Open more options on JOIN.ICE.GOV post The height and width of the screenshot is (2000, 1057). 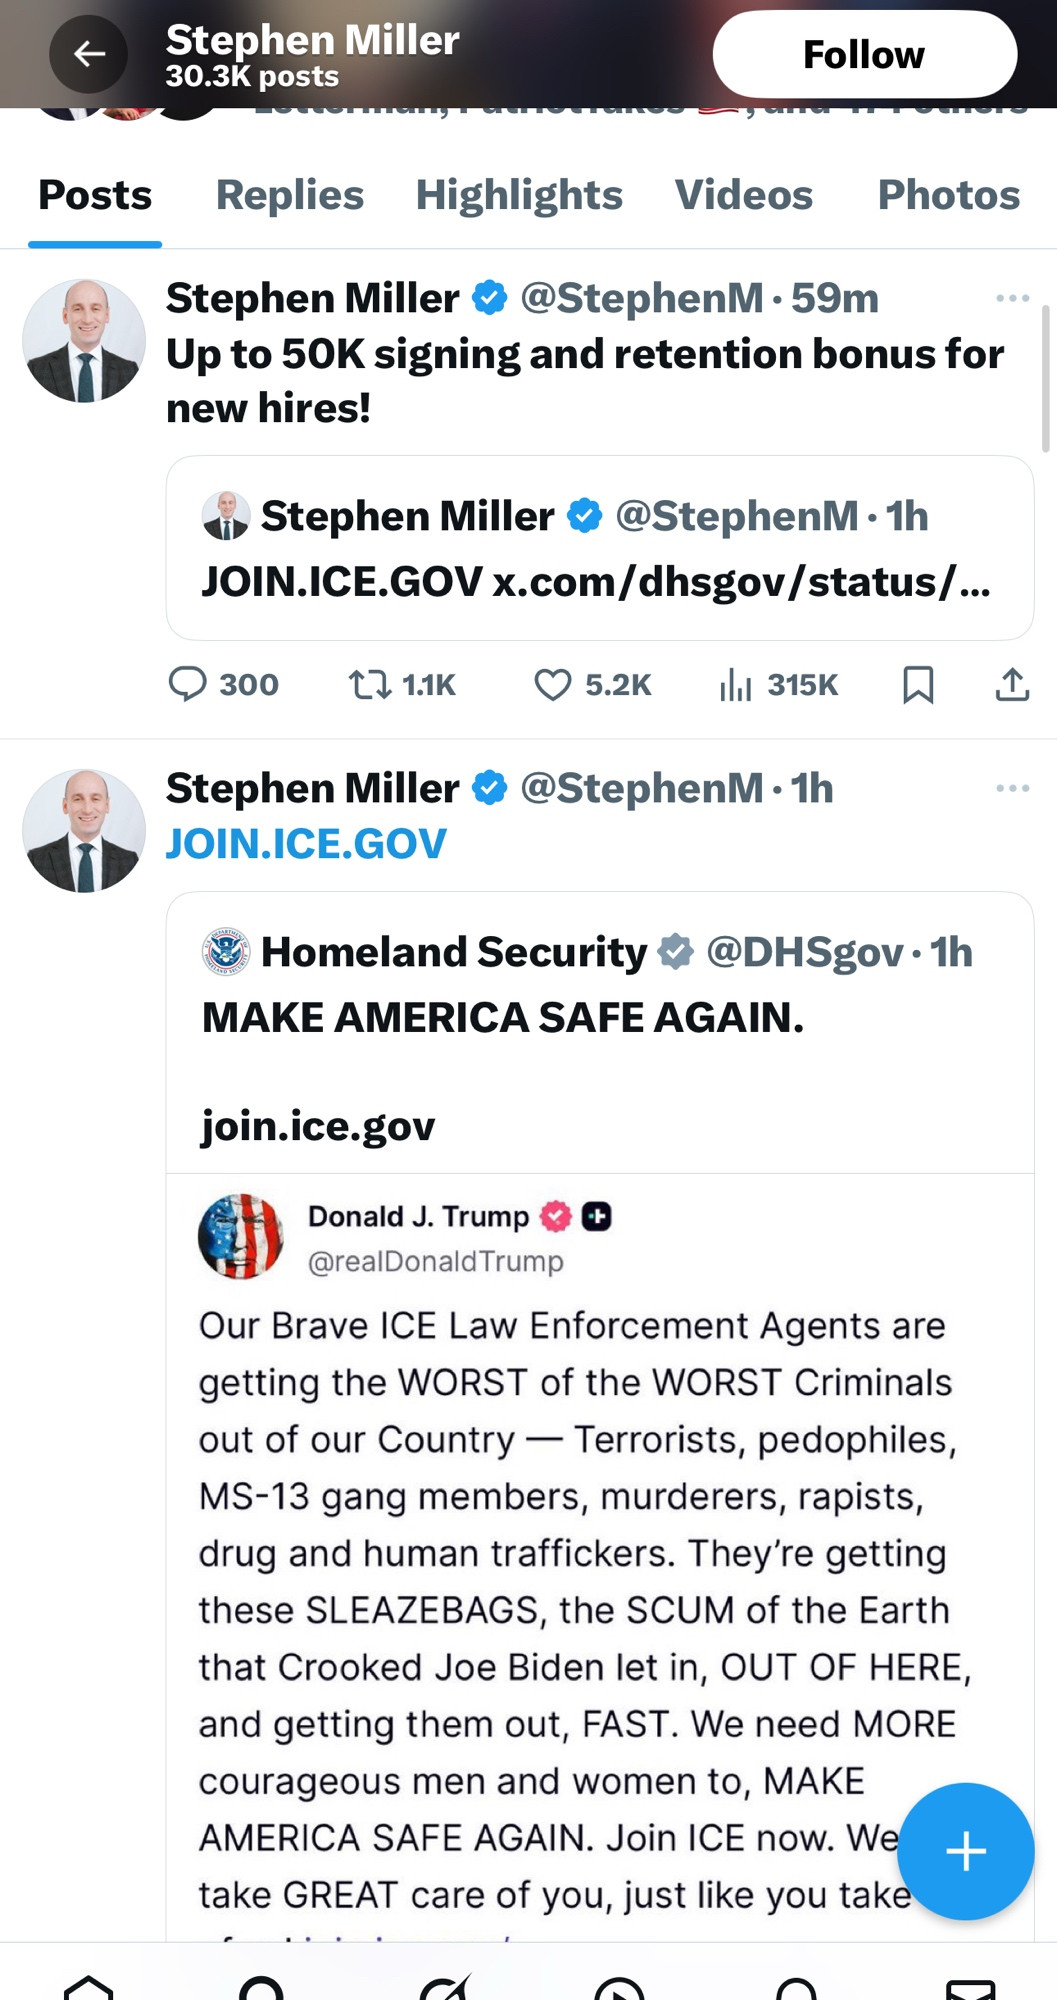coord(1012,788)
